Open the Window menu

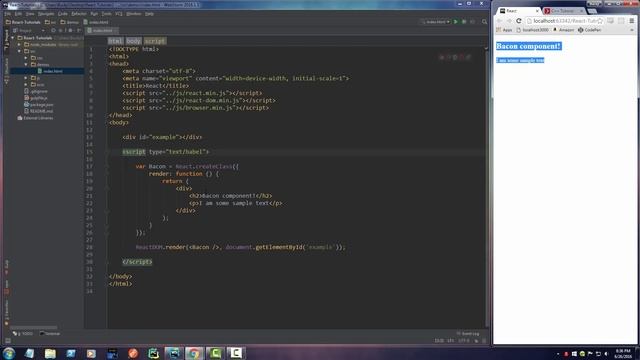pyautogui.click(x=133, y=14)
